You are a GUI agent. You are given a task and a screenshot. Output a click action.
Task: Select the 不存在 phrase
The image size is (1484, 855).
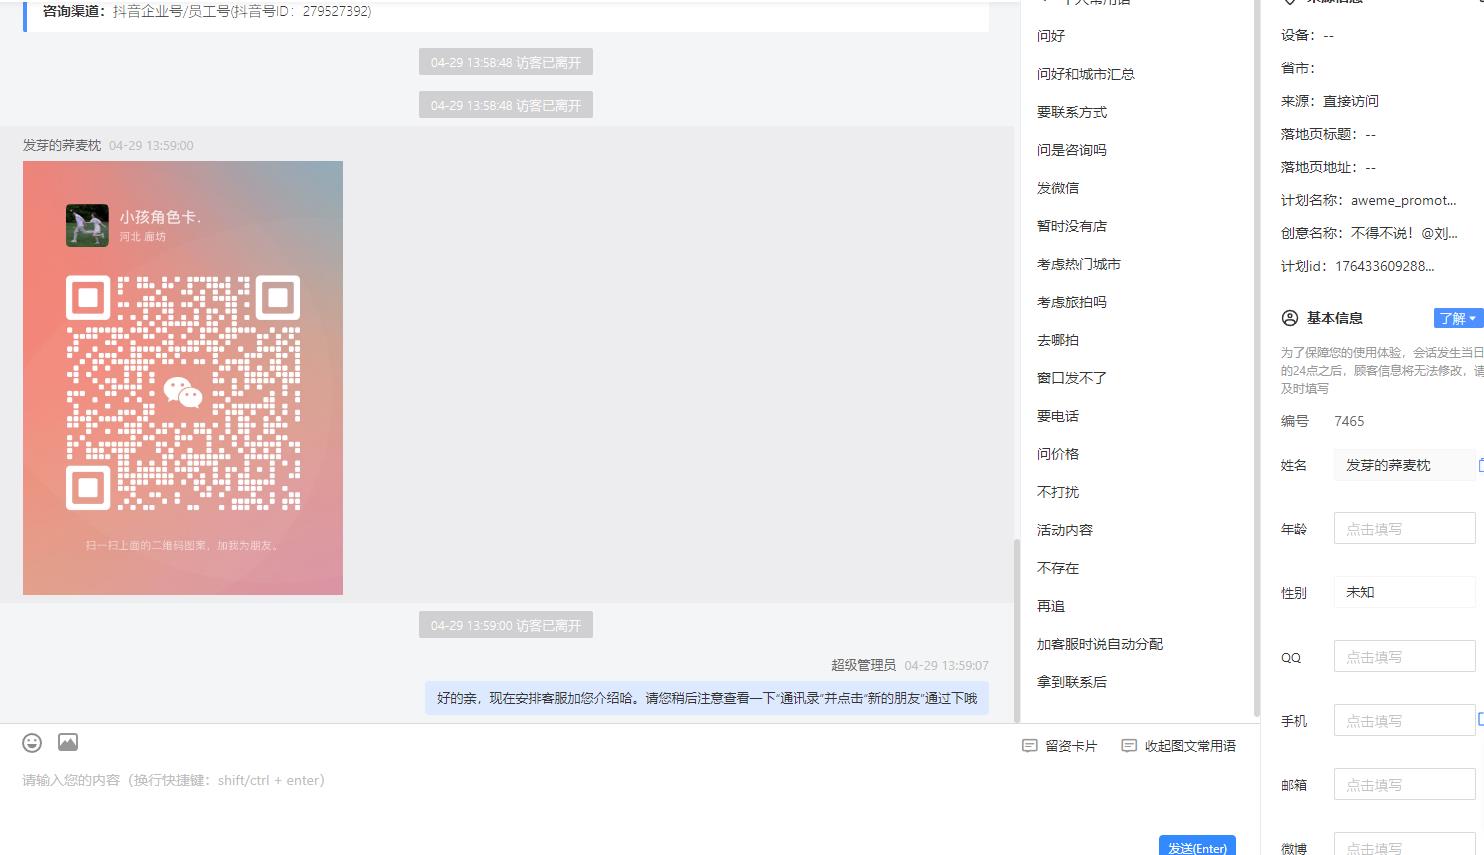1058,568
